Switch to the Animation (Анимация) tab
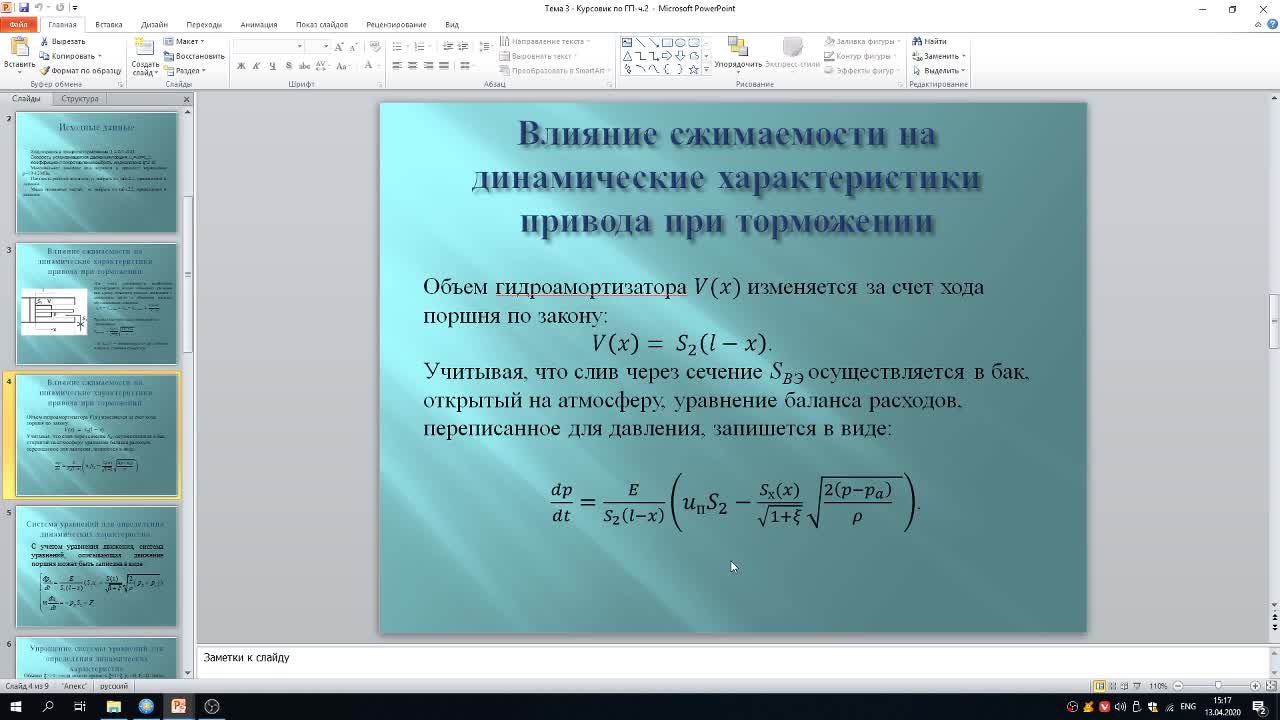 coord(259,24)
